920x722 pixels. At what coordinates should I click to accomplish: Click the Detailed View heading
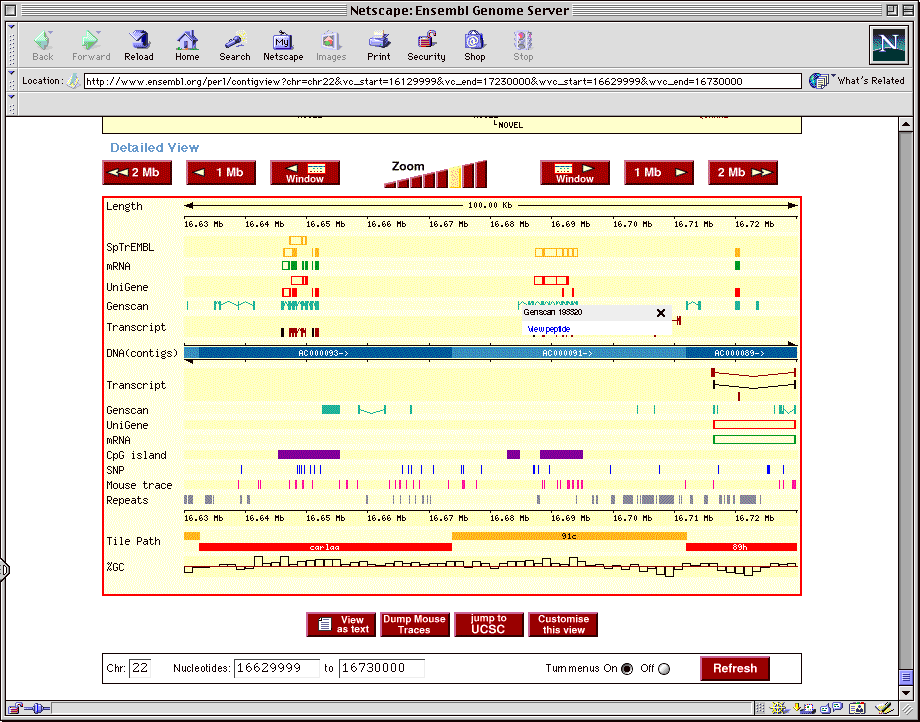coord(154,148)
